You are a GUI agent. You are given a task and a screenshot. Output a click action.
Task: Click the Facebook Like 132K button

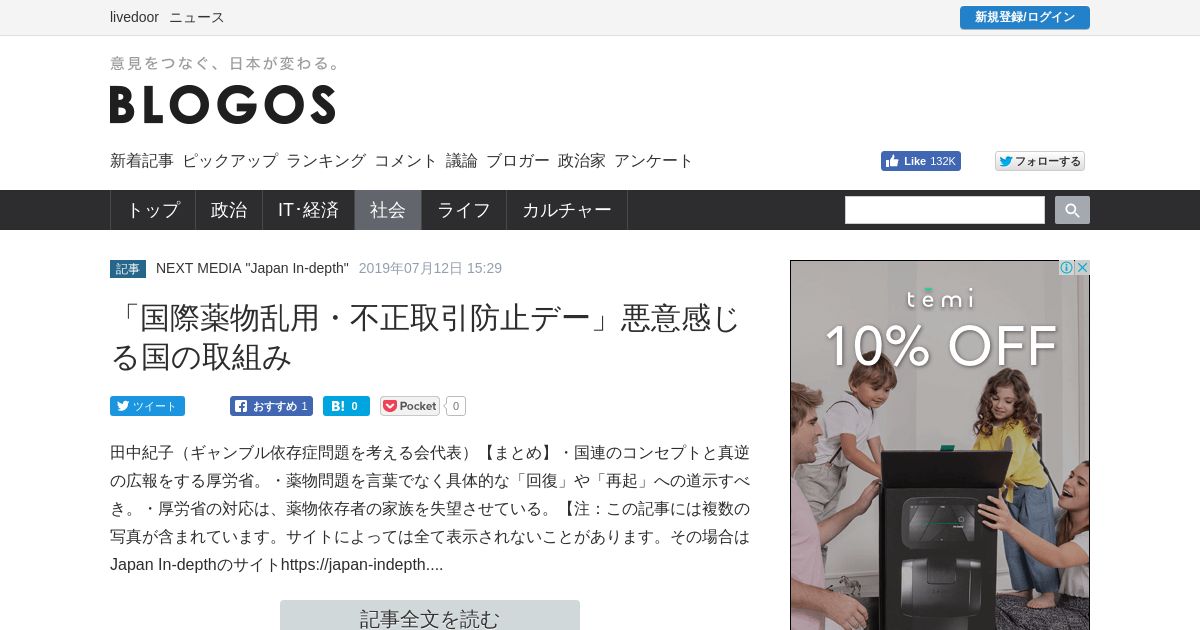[x=921, y=161]
